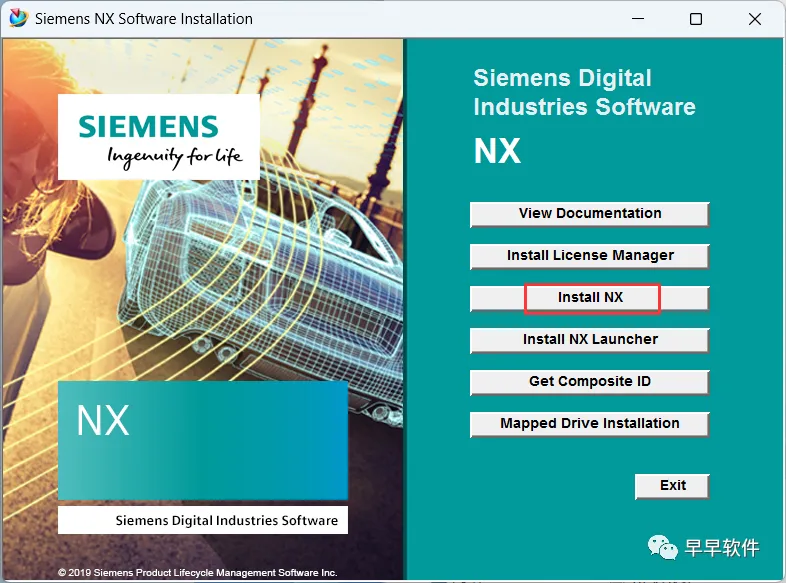
Task: Click the white 'Siemens Digital Industries Software' banner
Action: [x=203, y=520]
